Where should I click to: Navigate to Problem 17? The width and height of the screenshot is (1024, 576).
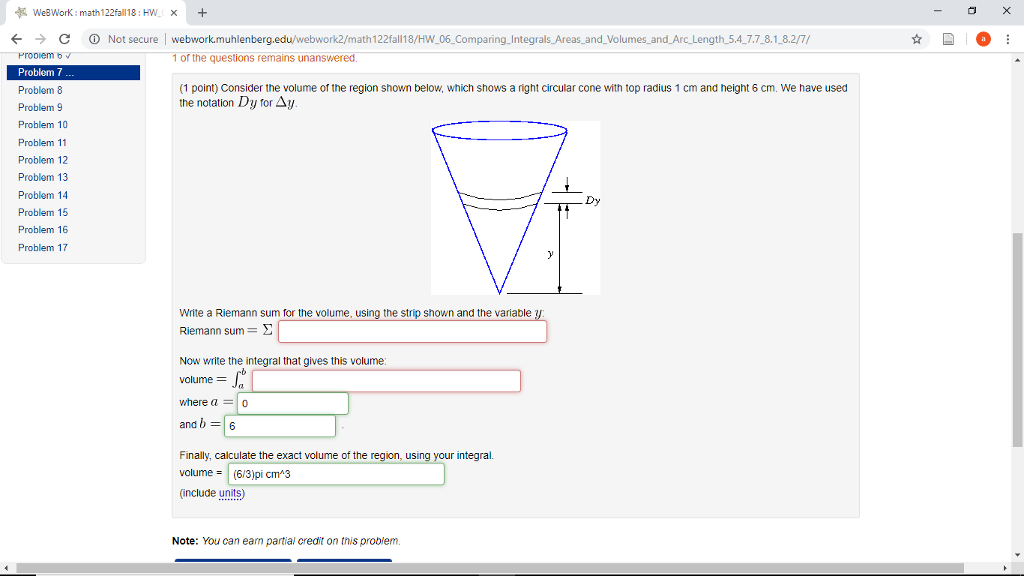tap(42, 247)
